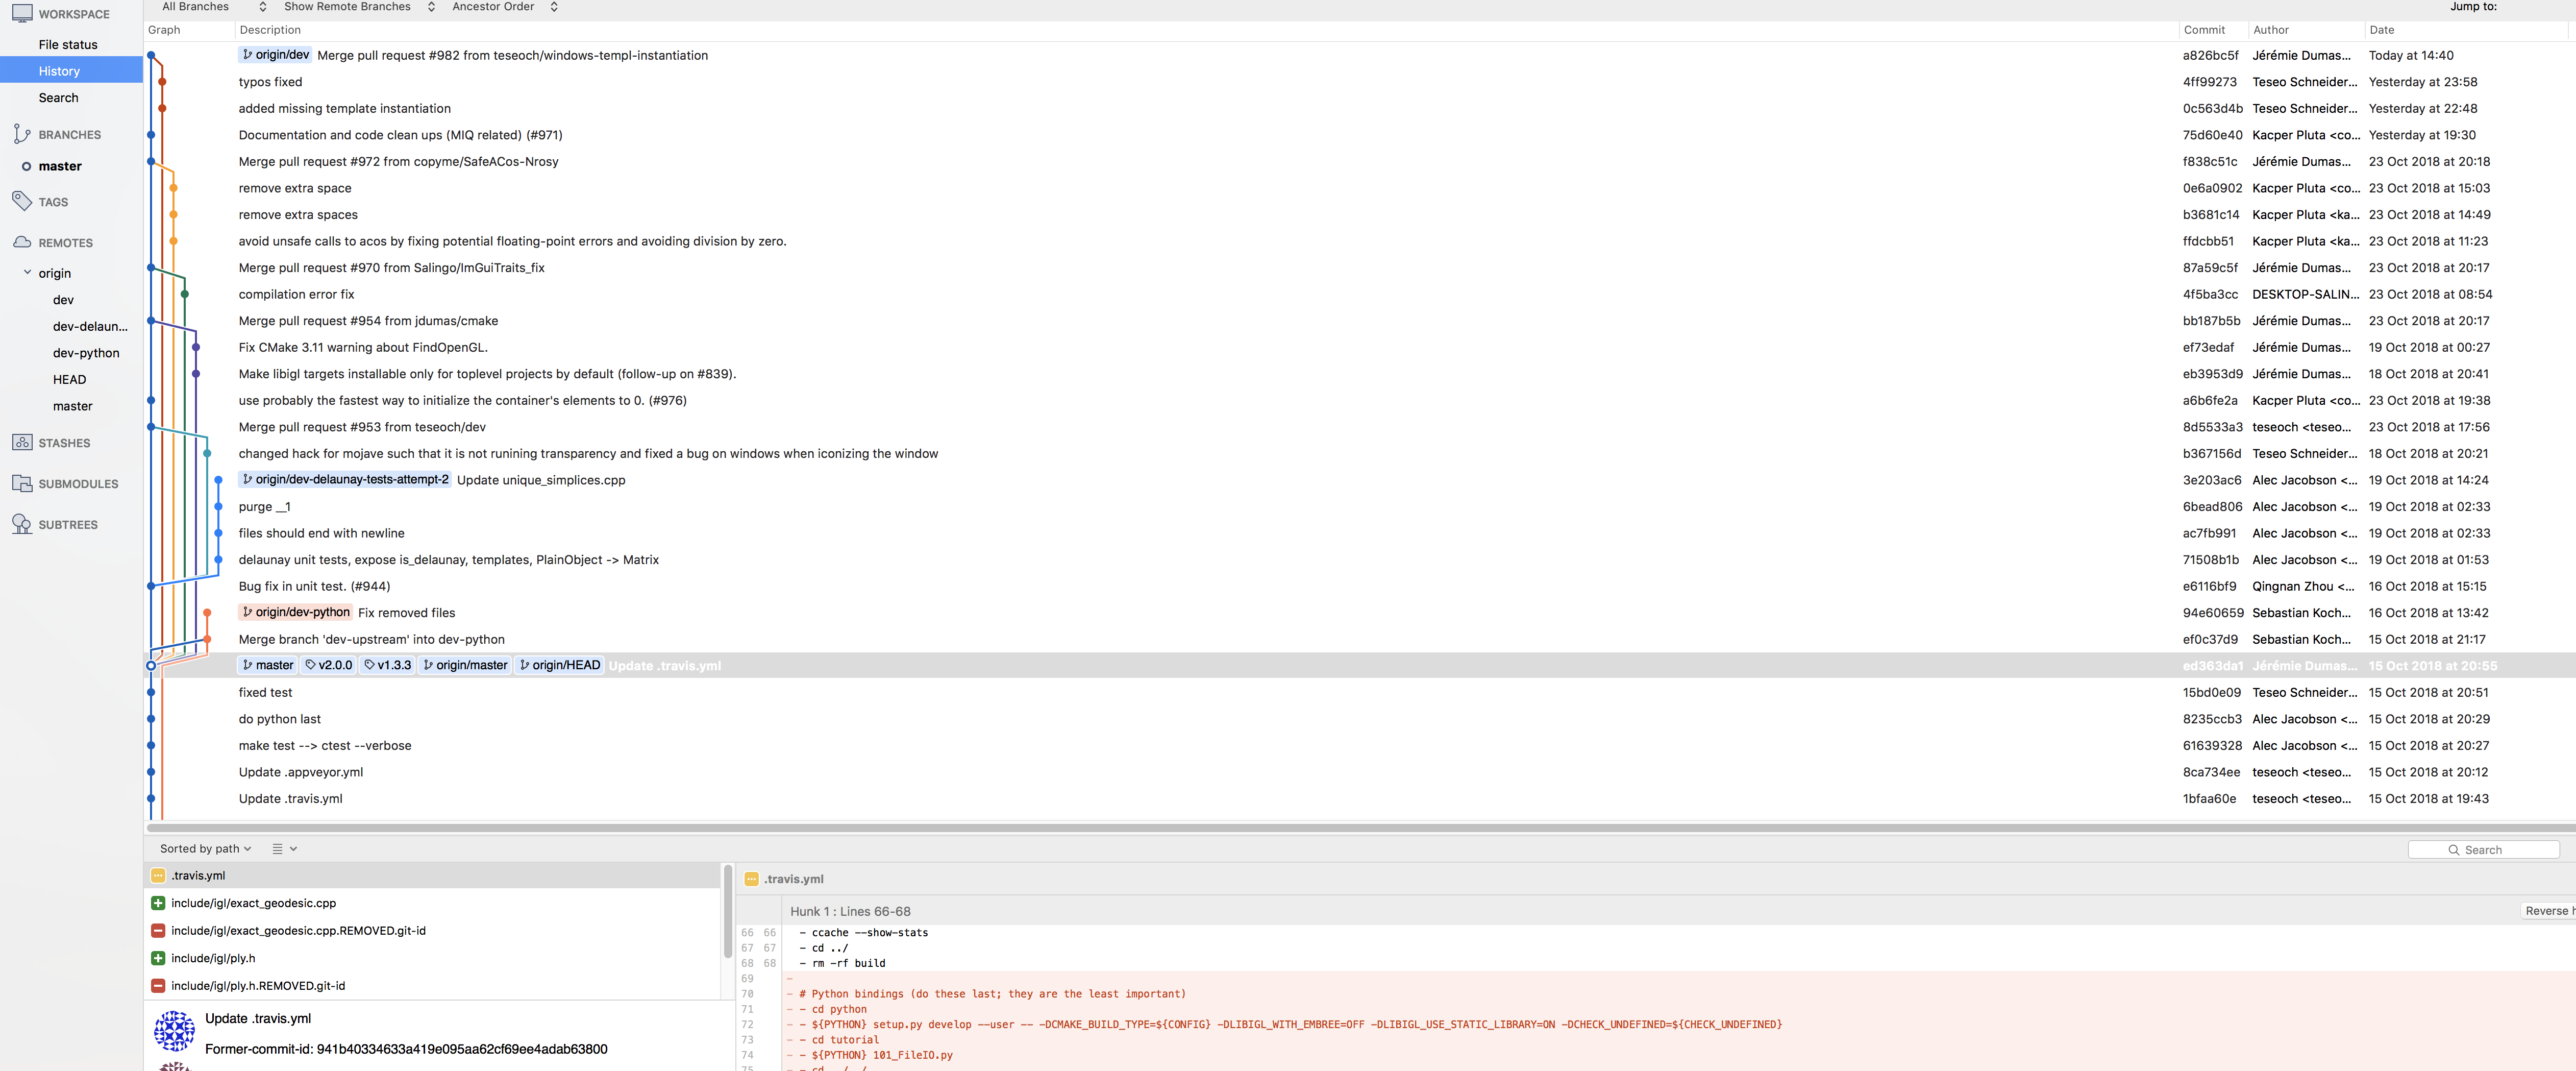
Task: Open the Ancestor Order dropdown
Action: 493,7
